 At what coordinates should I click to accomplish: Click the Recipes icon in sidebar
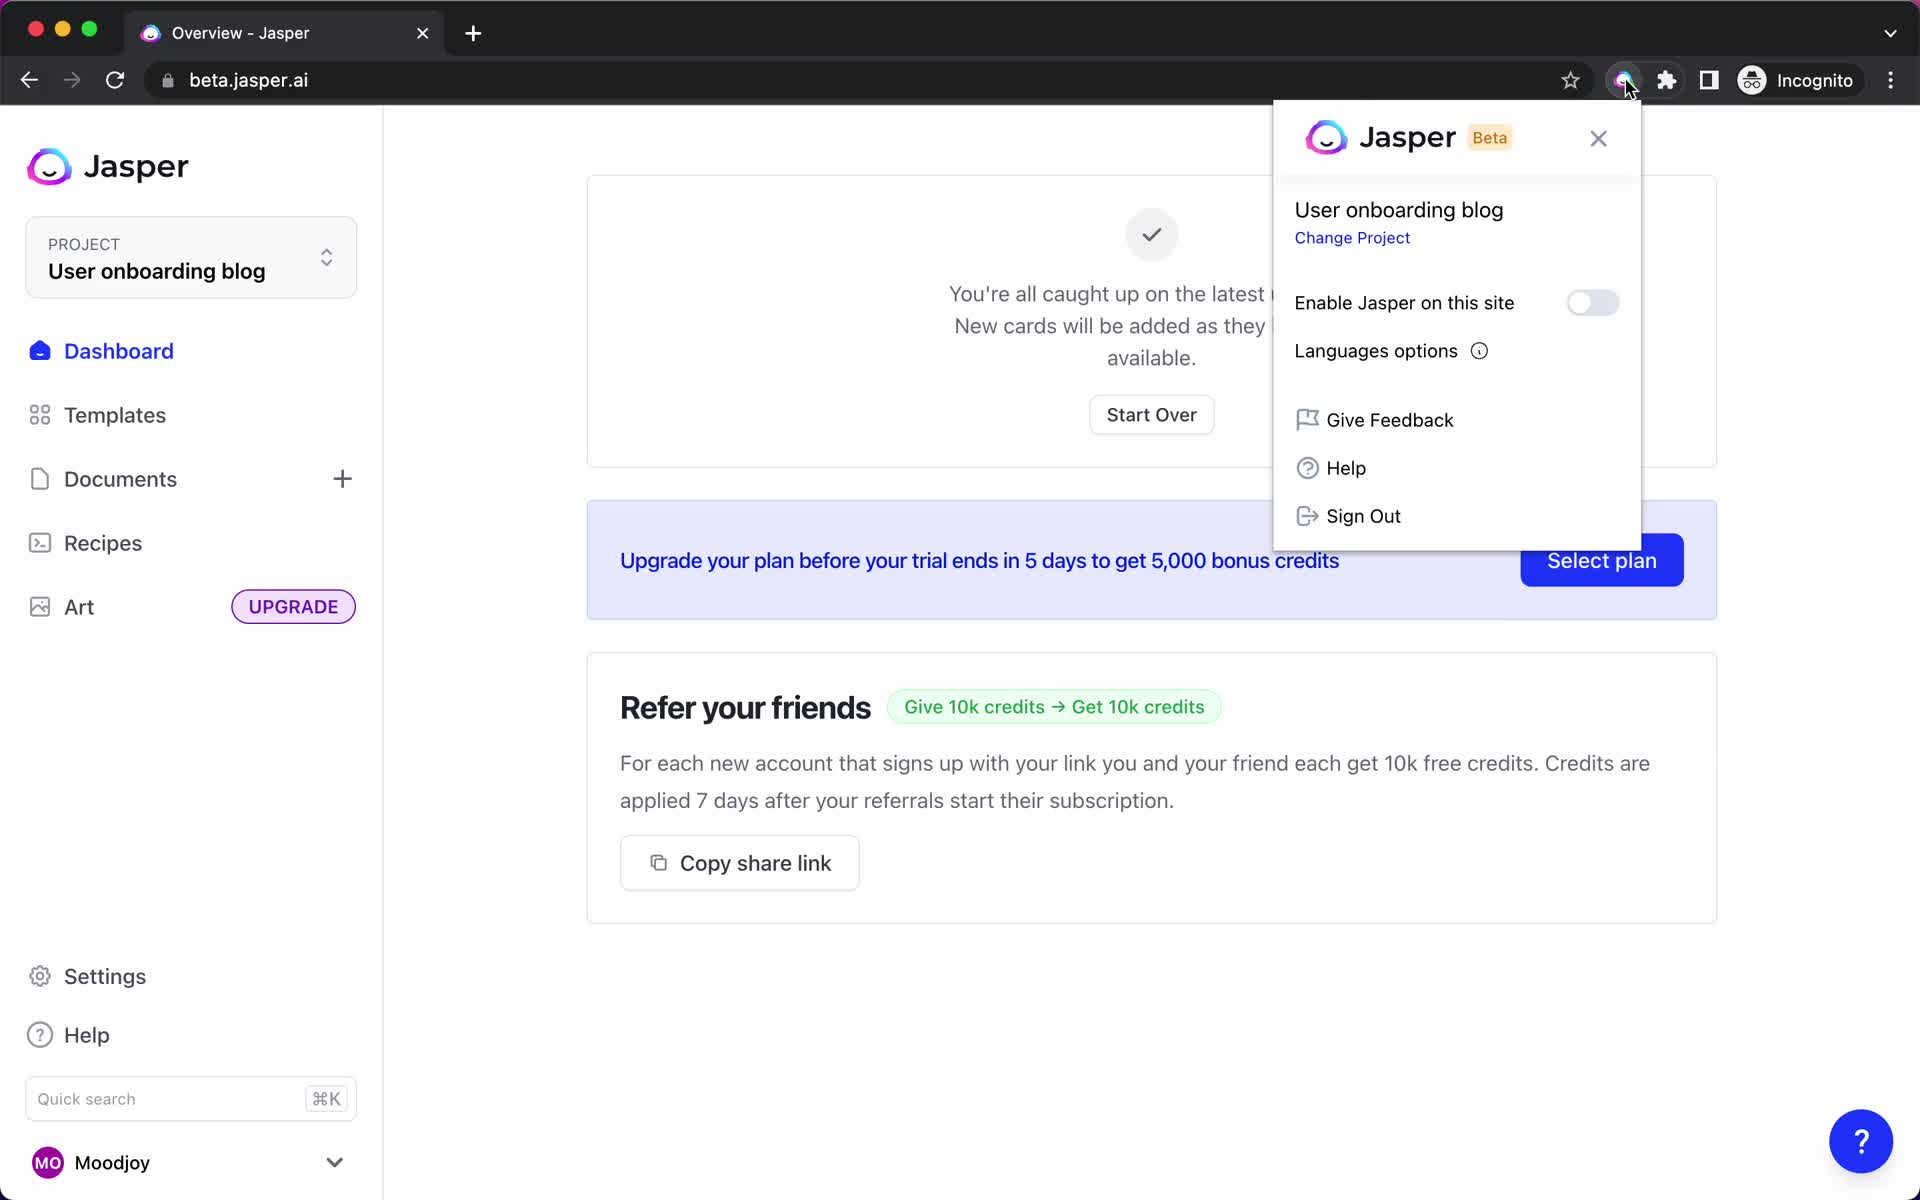click(39, 543)
